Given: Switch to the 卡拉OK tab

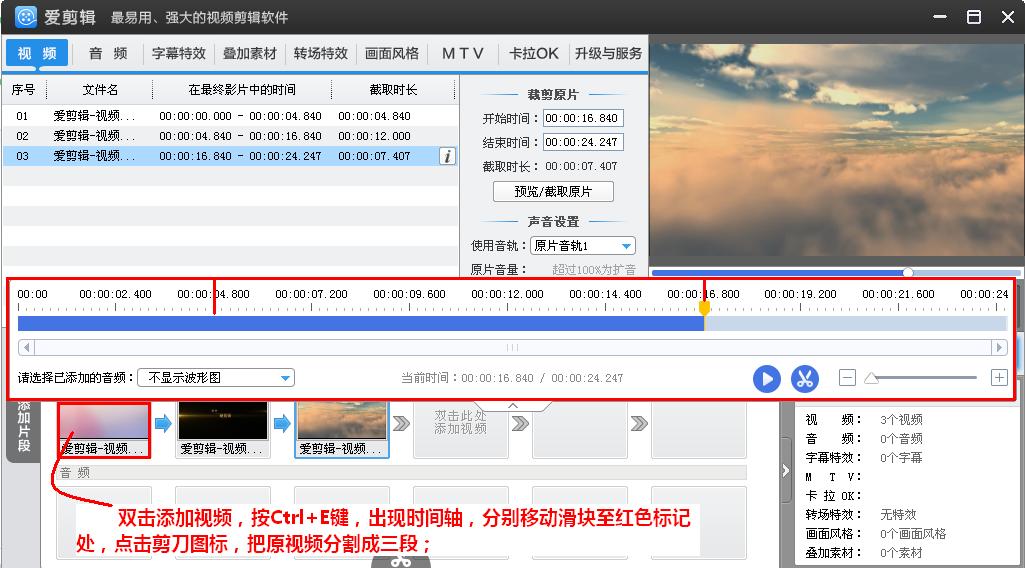Looking at the screenshot, I should [x=533, y=54].
